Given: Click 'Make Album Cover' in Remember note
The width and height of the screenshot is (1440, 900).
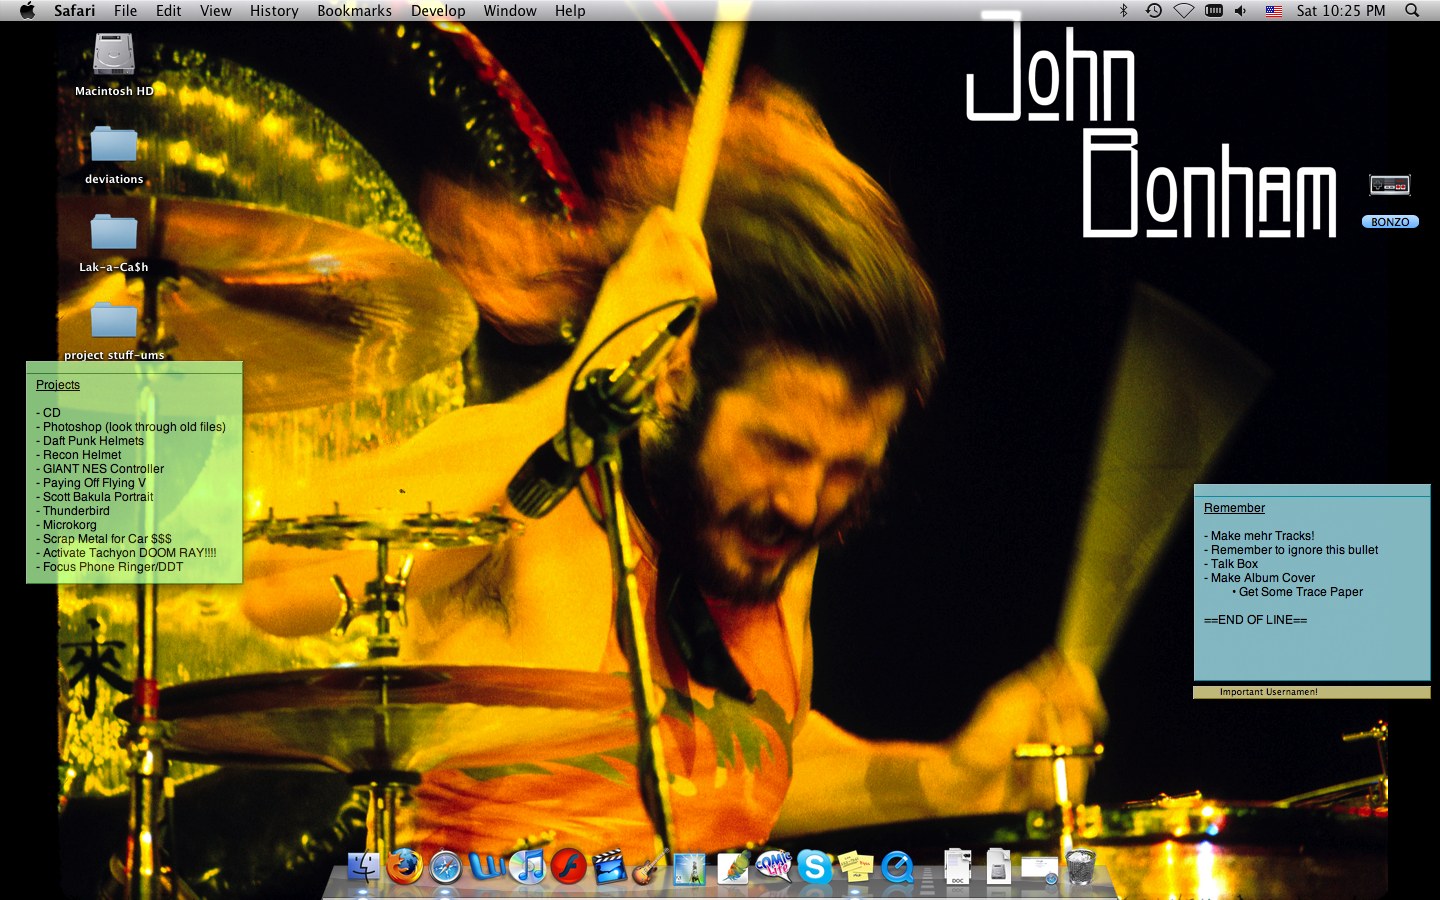Looking at the screenshot, I should click(x=1262, y=578).
